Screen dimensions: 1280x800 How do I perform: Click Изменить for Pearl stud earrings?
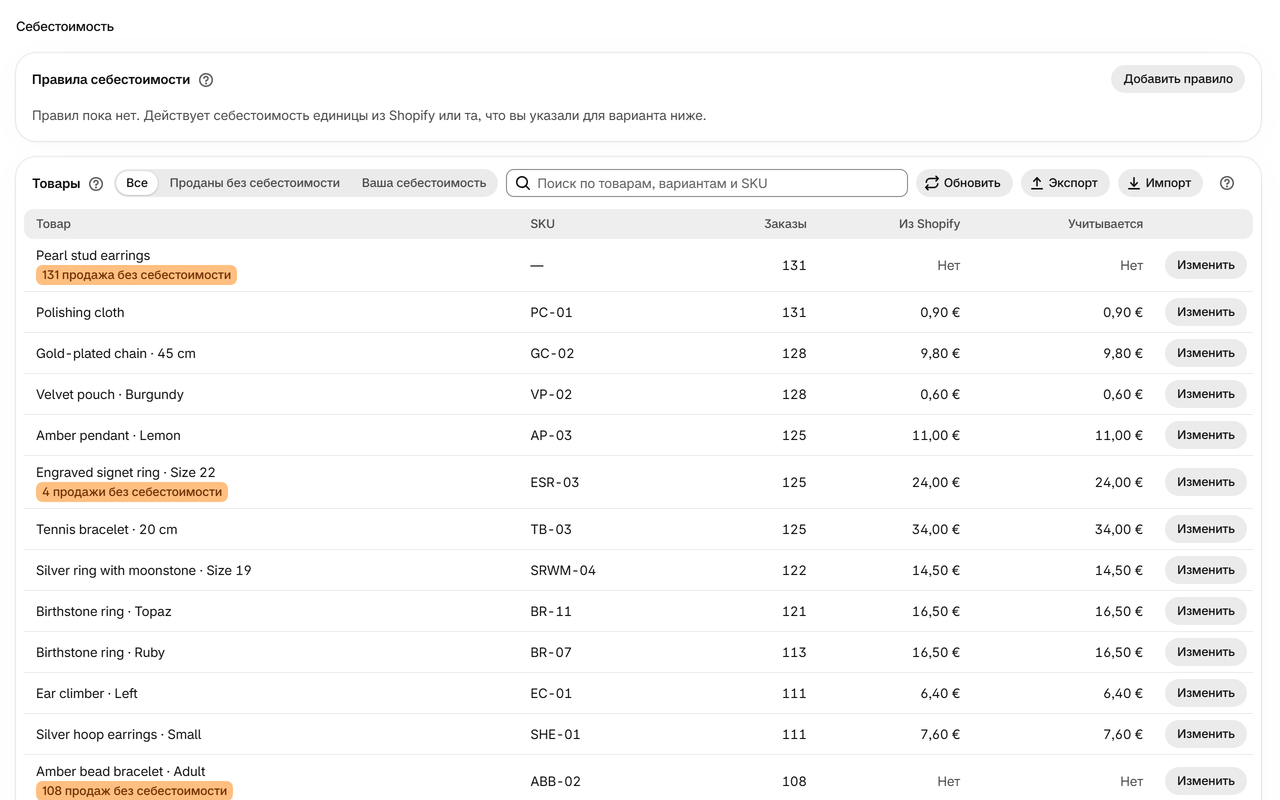click(x=1206, y=265)
